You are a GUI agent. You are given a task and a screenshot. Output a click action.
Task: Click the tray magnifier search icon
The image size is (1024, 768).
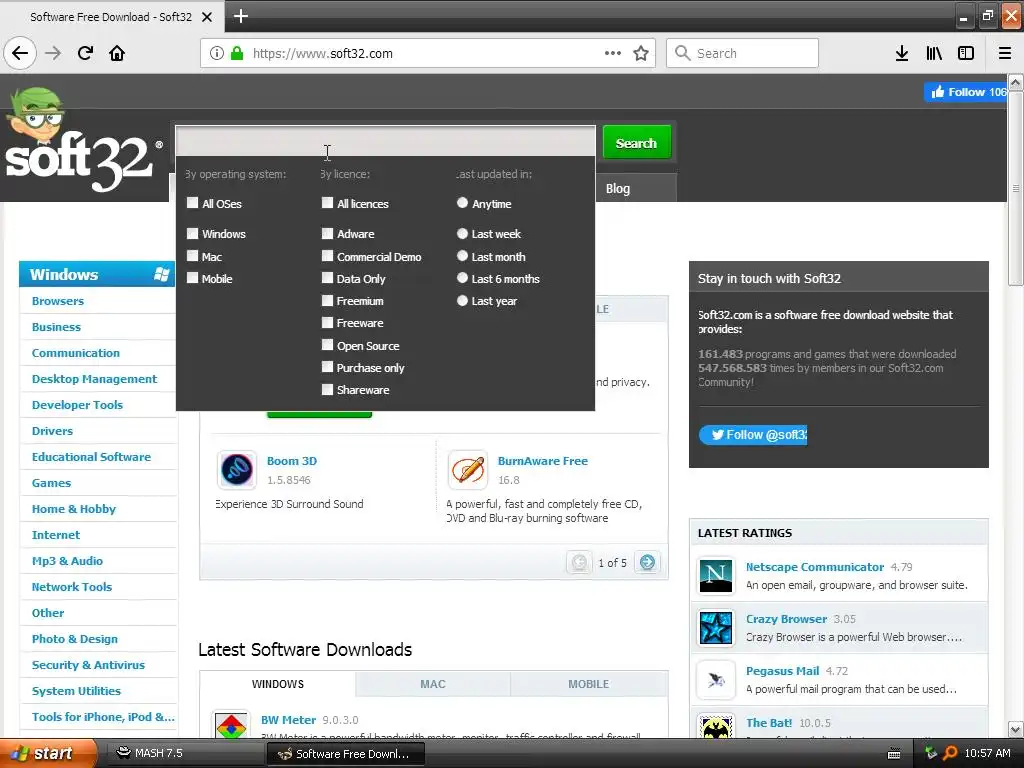[950, 753]
